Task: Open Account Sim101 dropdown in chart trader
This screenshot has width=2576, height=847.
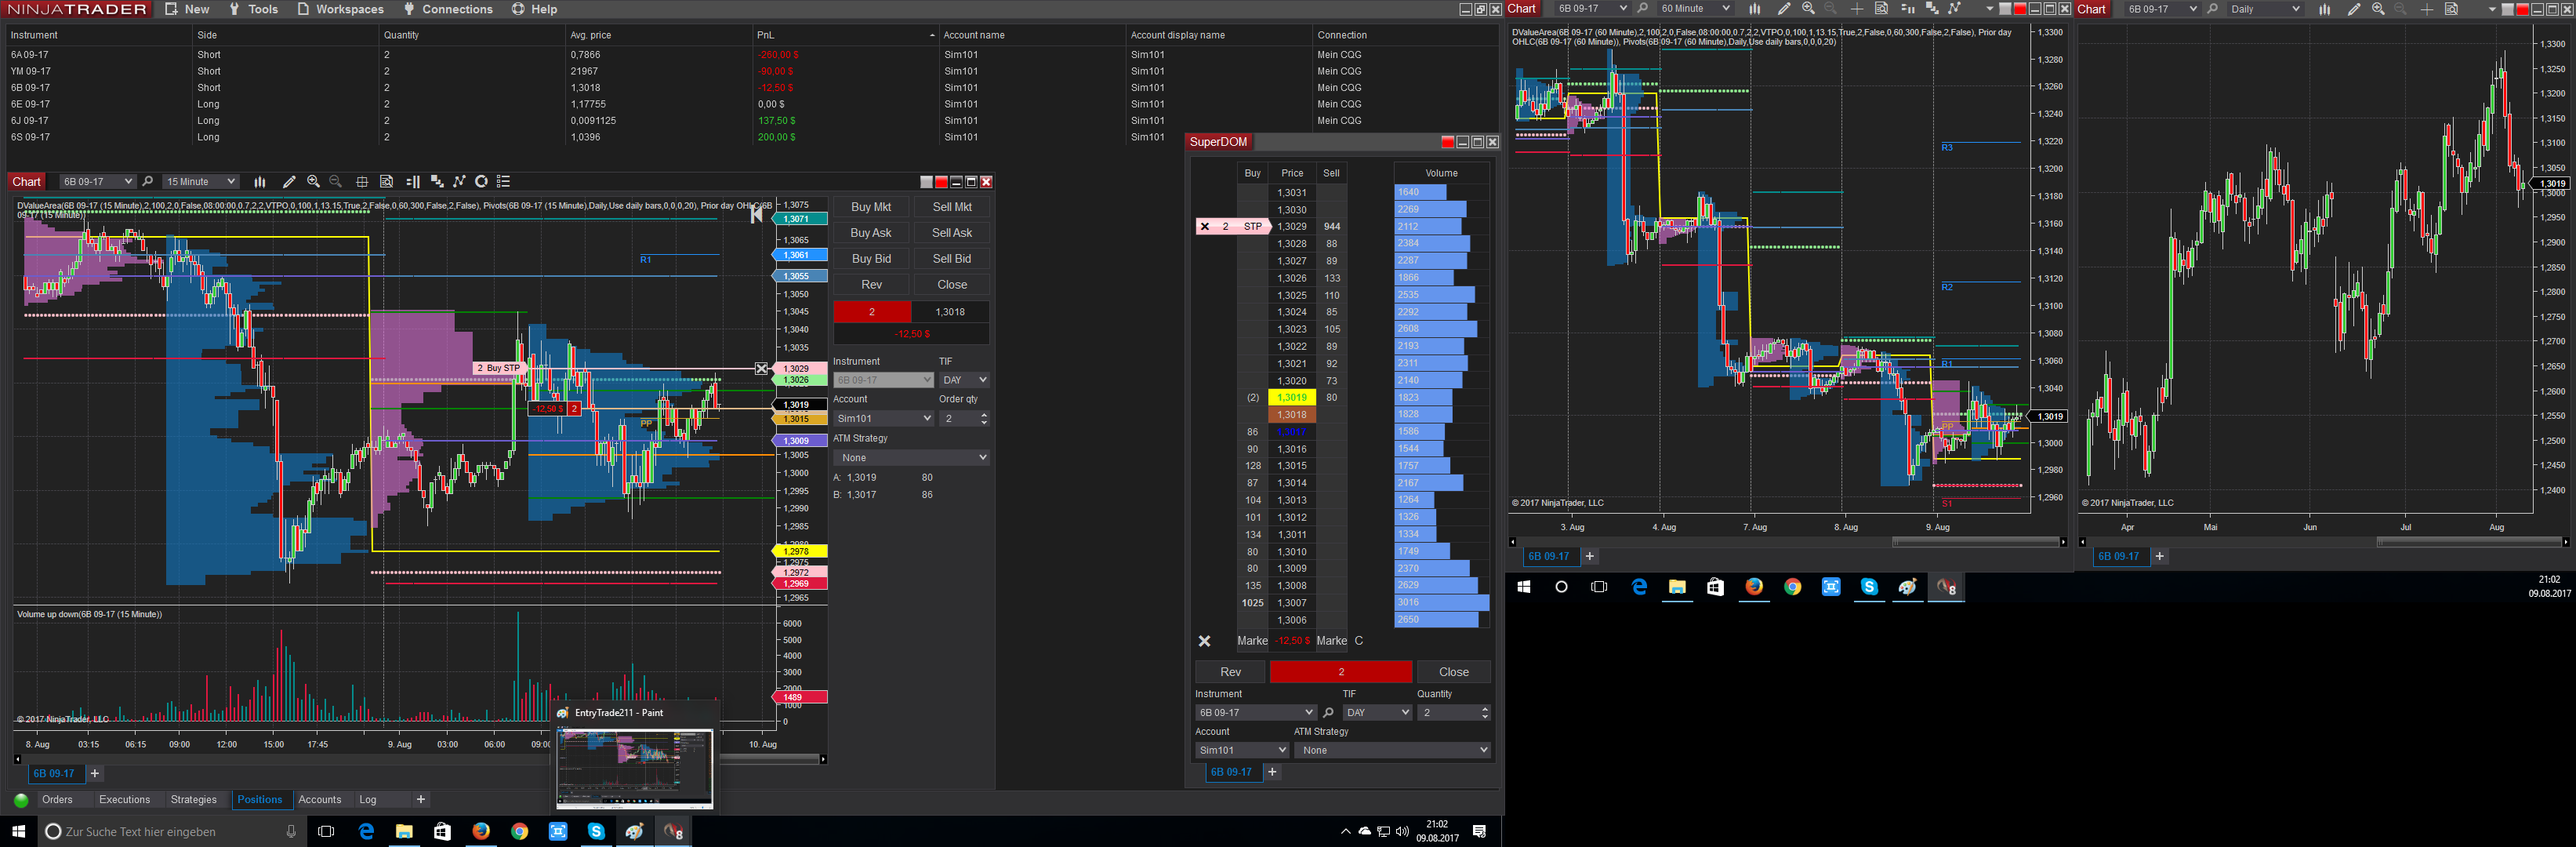Action: (884, 419)
